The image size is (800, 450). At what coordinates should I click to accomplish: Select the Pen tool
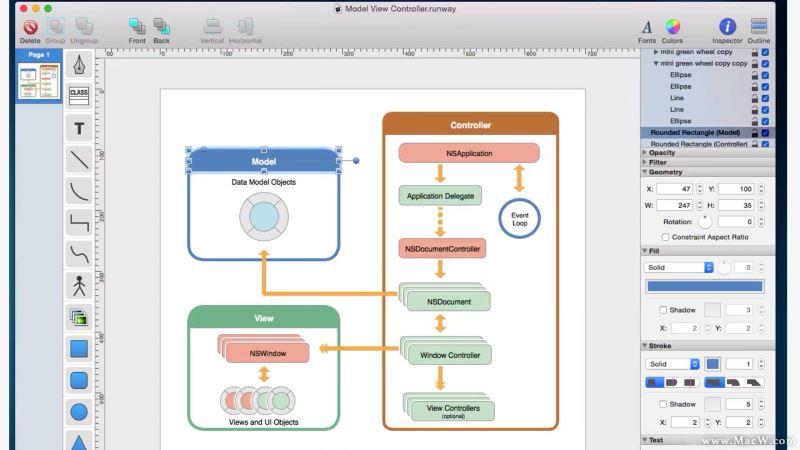pos(79,65)
